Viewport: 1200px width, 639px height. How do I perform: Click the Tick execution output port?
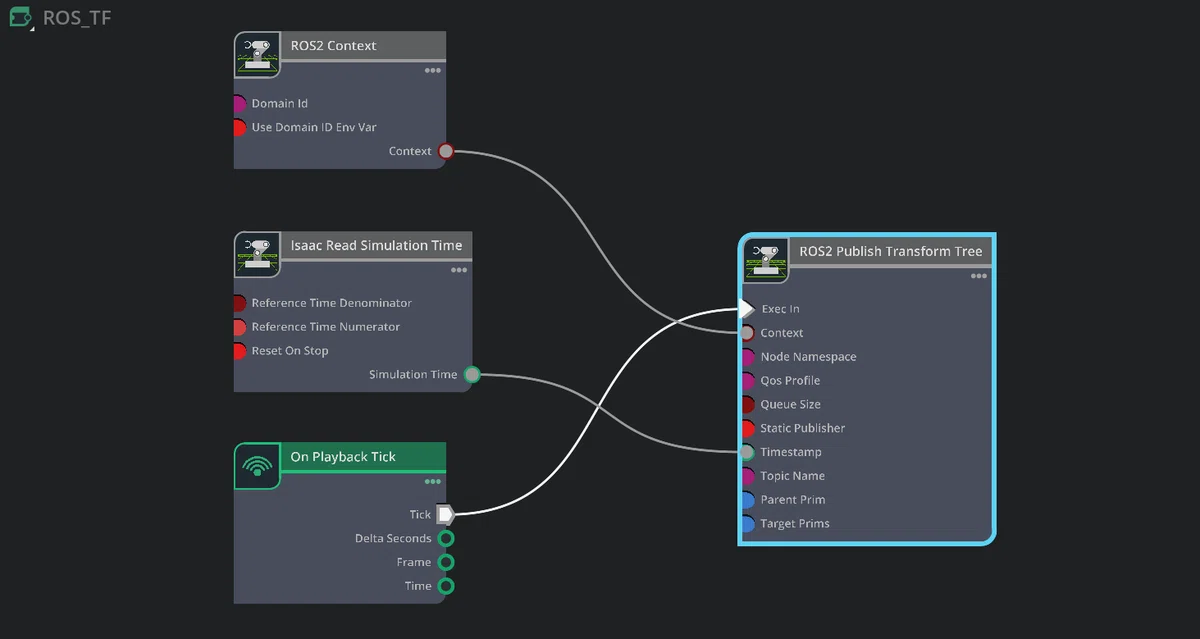click(446, 514)
